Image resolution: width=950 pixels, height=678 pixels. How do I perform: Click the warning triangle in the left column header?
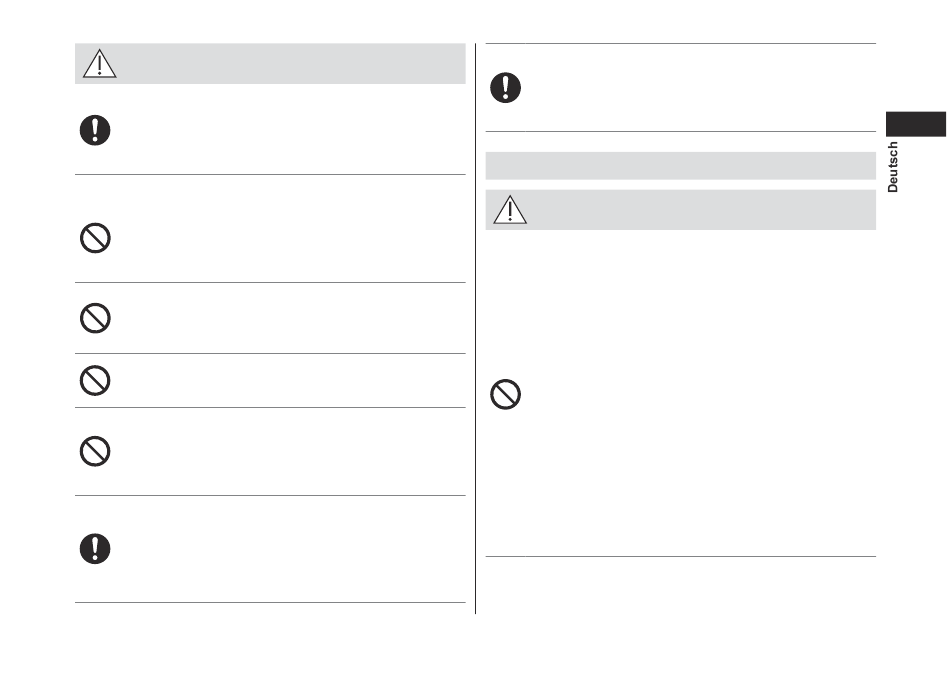coord(99,64)
